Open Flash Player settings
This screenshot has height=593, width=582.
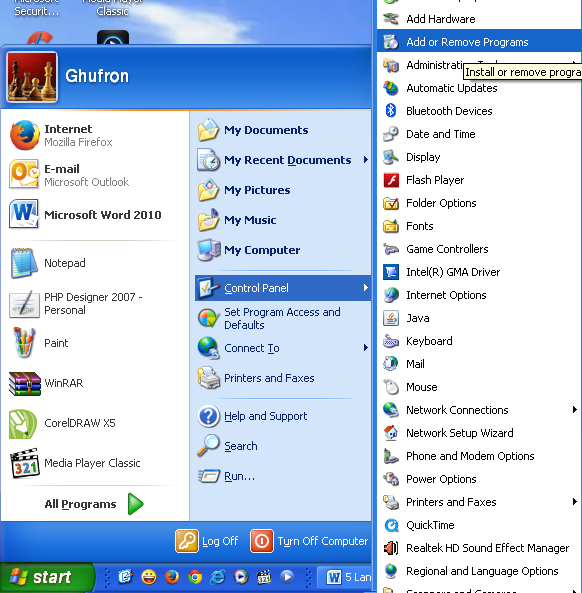tap(479, 180)
